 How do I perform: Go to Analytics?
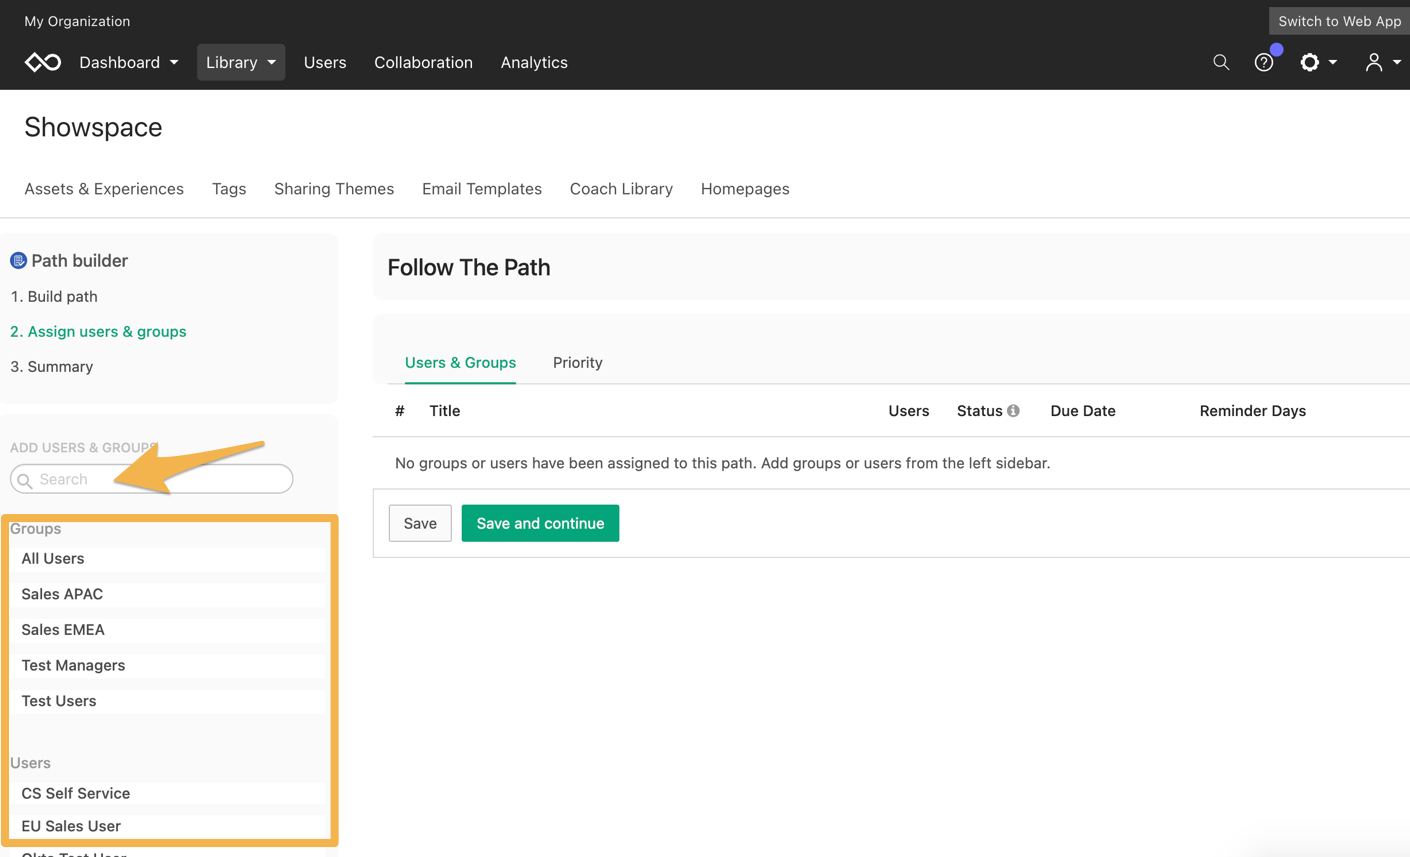[534, 62]
